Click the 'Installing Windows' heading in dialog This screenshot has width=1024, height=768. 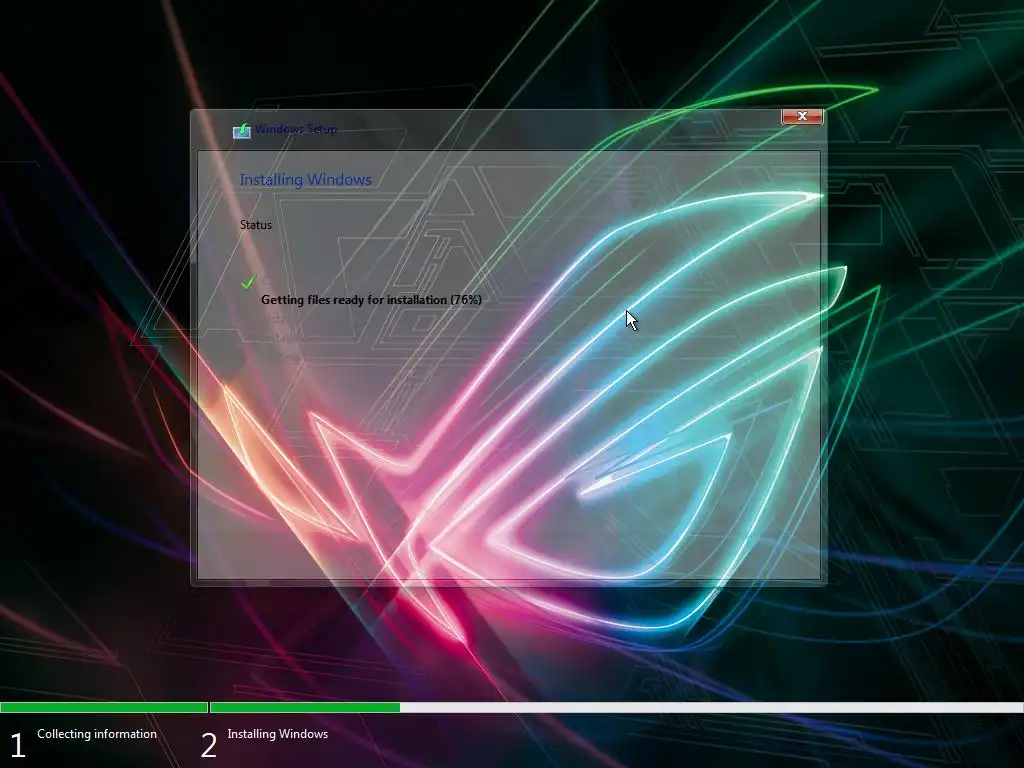tap(306, 180)
